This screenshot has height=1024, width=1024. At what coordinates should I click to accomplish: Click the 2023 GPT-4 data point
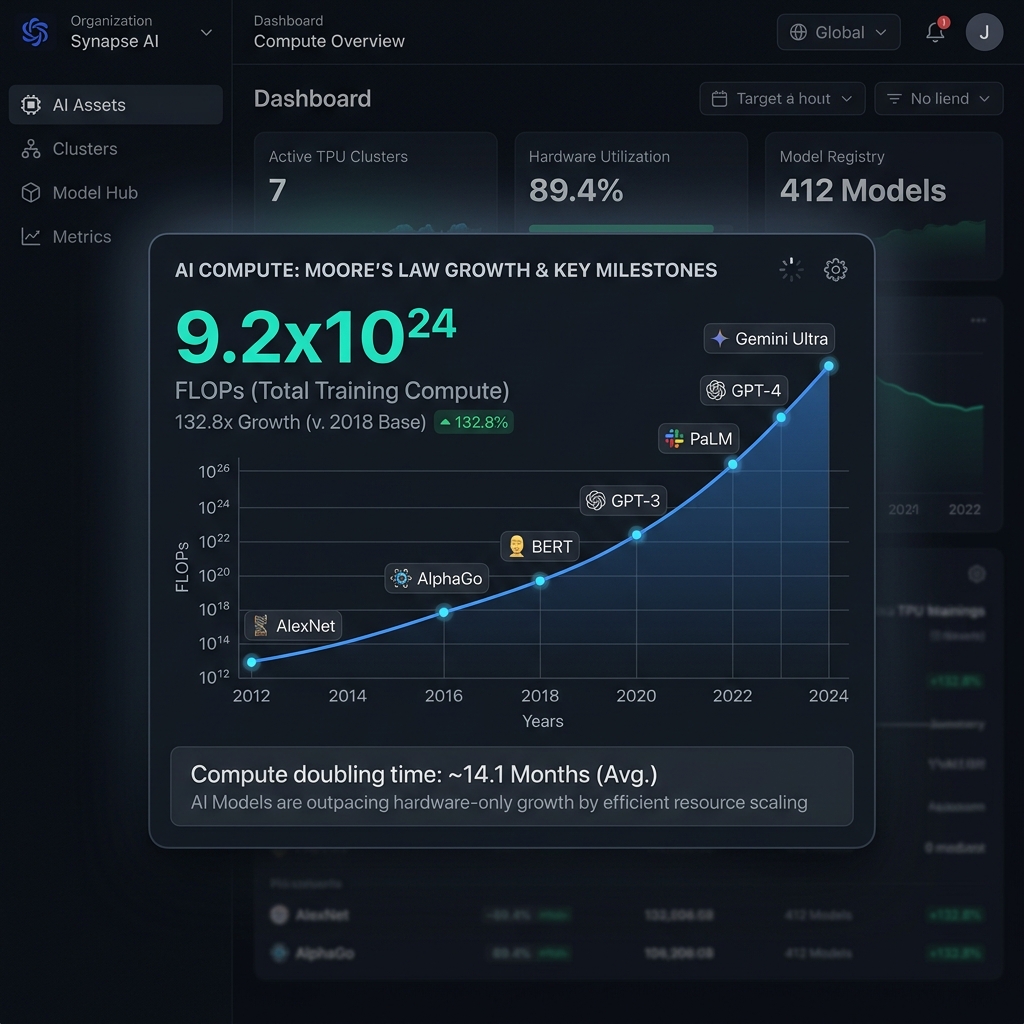coord(781,417)
